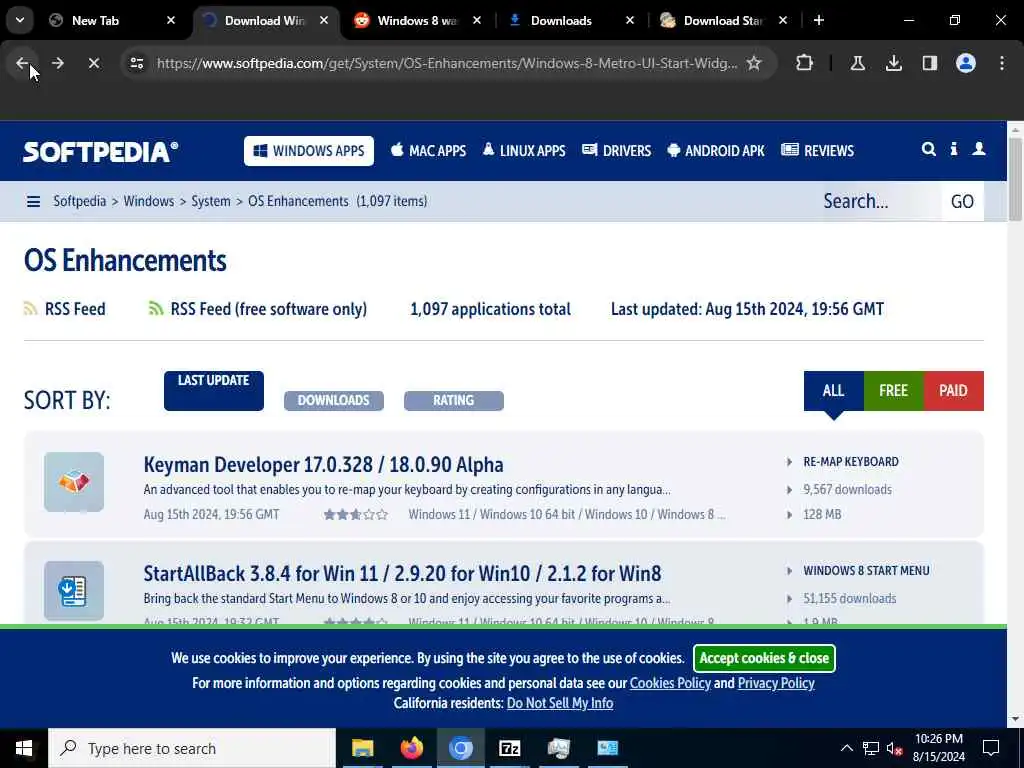Image resolution: width=1024 pixels, height=768 pixels.
Task: Open RSS Feed (free software only)
Action: point(258,309)
